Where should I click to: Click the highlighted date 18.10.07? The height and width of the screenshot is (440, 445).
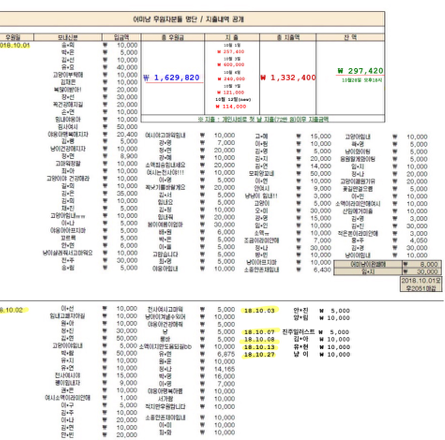click(x=259, y=332)
